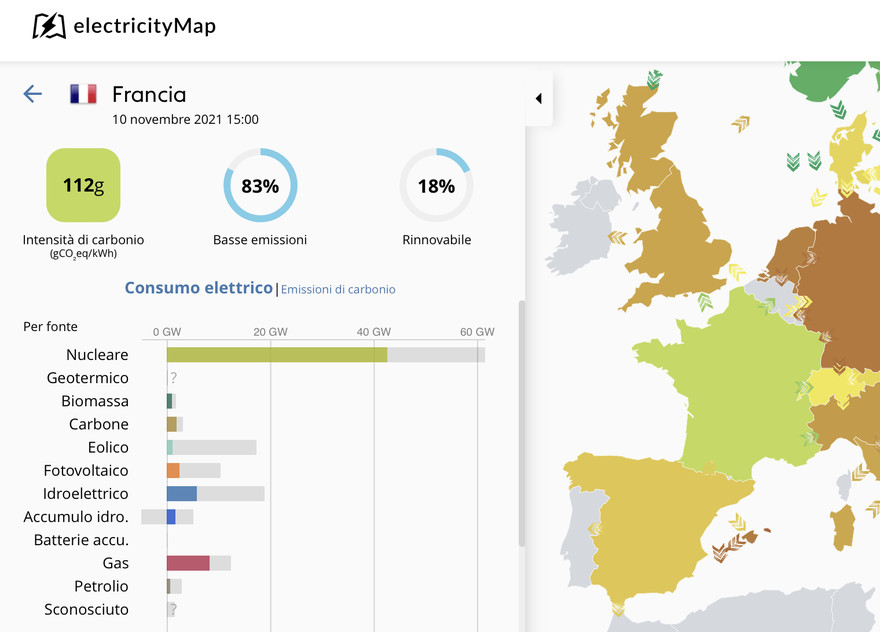Click the question mark next to Sconosciuto
The image size is (880, 632).
click(173, 609)
